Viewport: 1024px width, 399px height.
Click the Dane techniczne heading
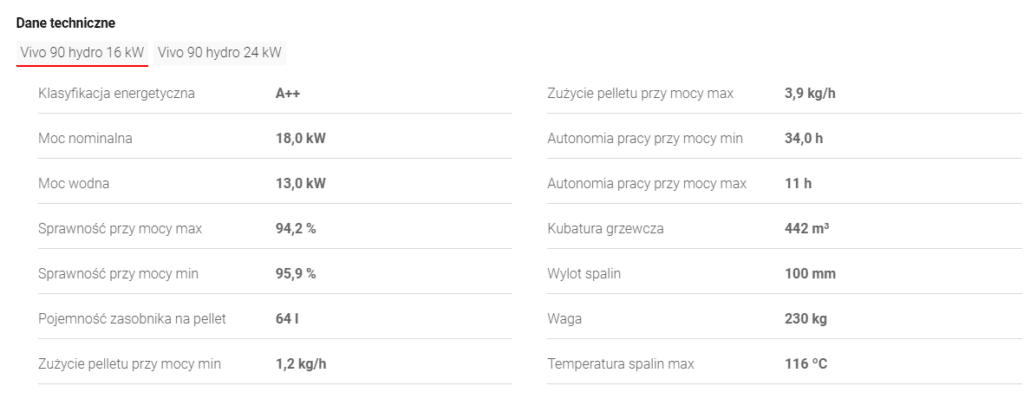(x=66, y=24)
